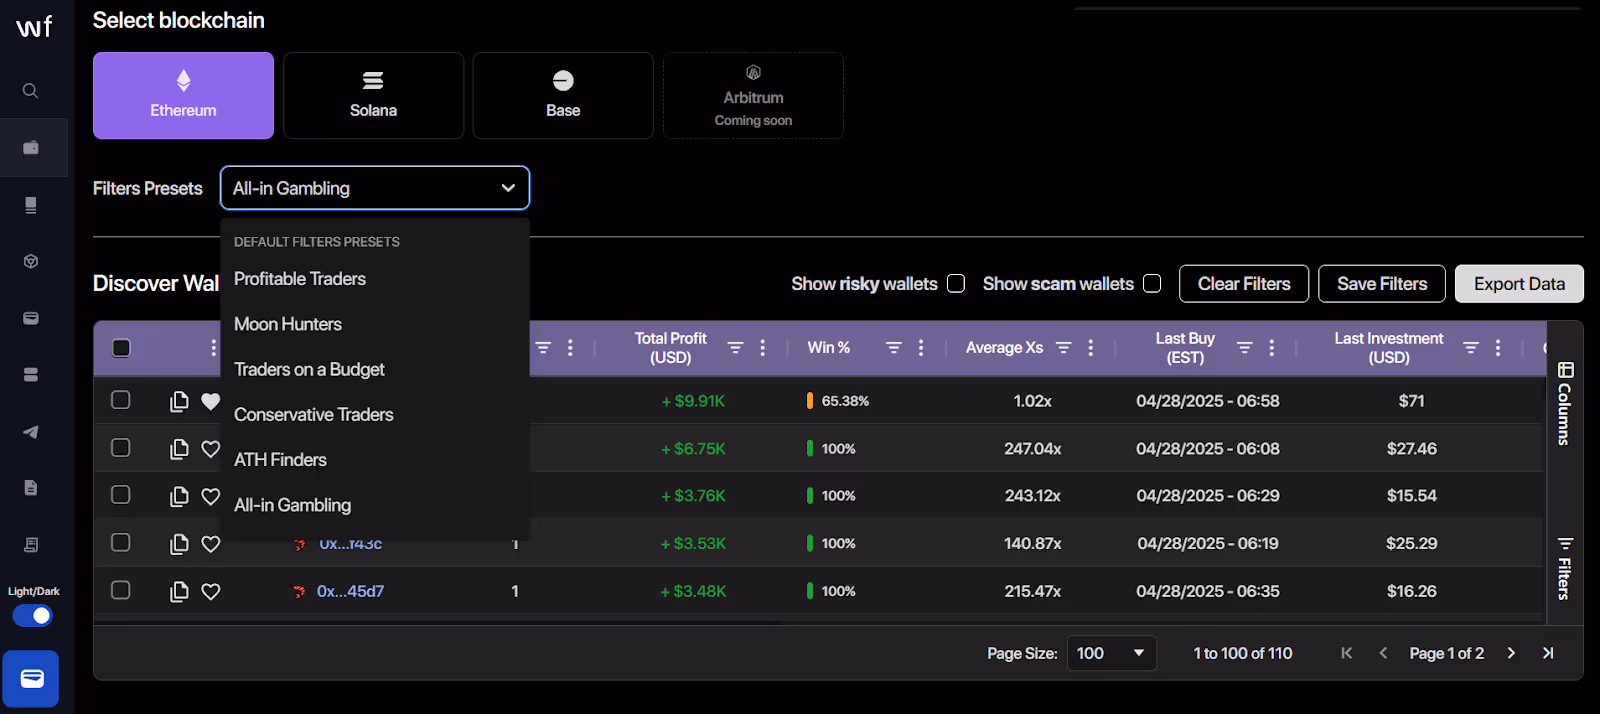Click the 247.04x Average Xs value
Image resolution: width=1600 pixels, height=714 pixels.
coord(1032,449)
